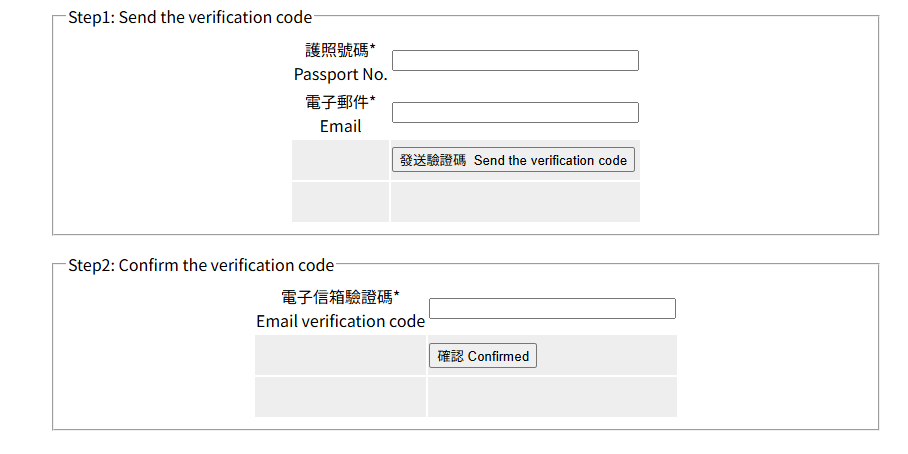Image resolution: width=908 pixels, height=454 pixels.
Task: Click the "電子信箱驗證碼" Chinese label text
Action: [x=336, y=297]
